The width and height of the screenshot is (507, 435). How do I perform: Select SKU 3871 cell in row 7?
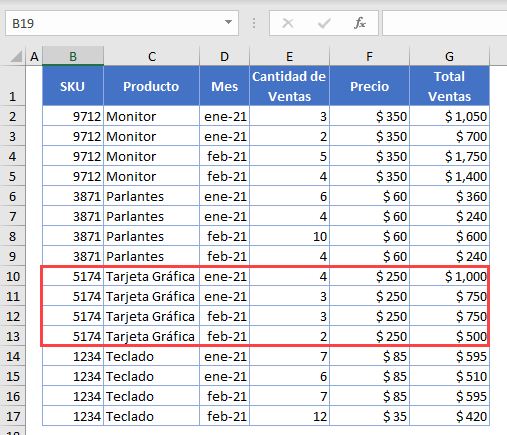pyautogui.click(x=73, y=216)
